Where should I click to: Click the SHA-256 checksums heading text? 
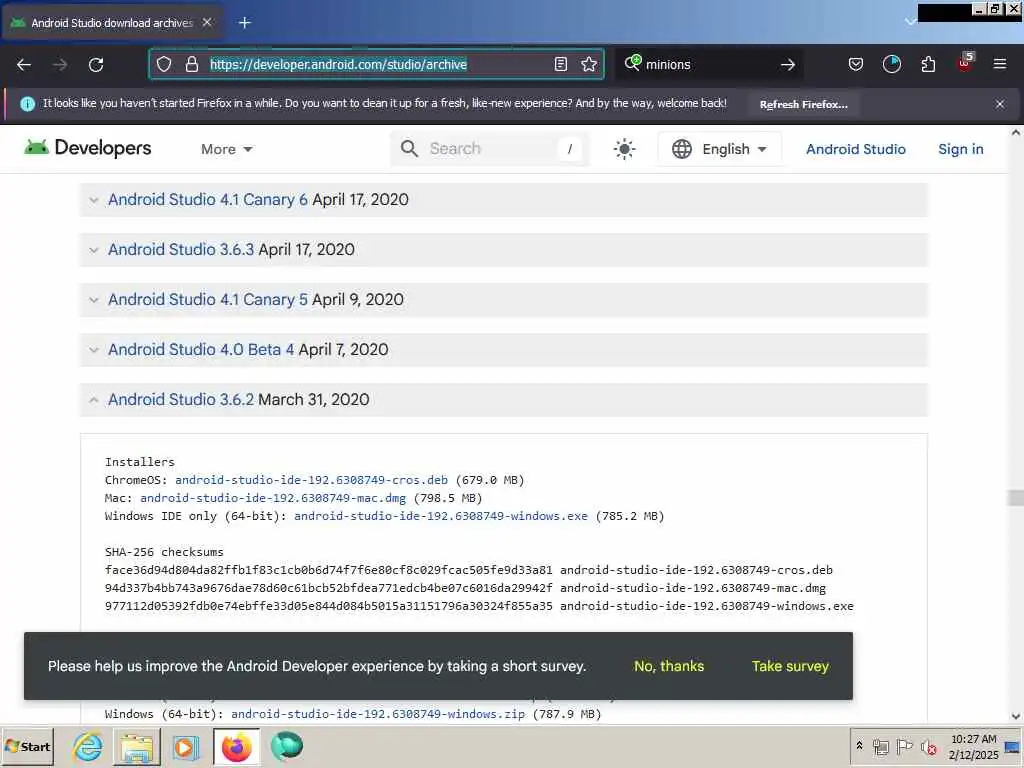point(164,552)
